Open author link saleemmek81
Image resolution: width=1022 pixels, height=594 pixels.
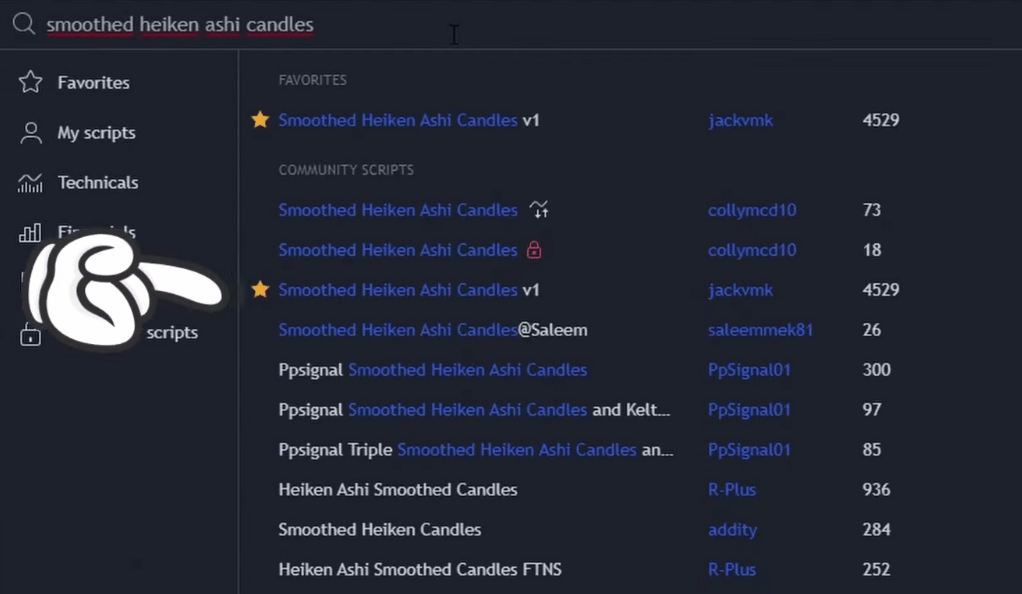pos(760,330)
